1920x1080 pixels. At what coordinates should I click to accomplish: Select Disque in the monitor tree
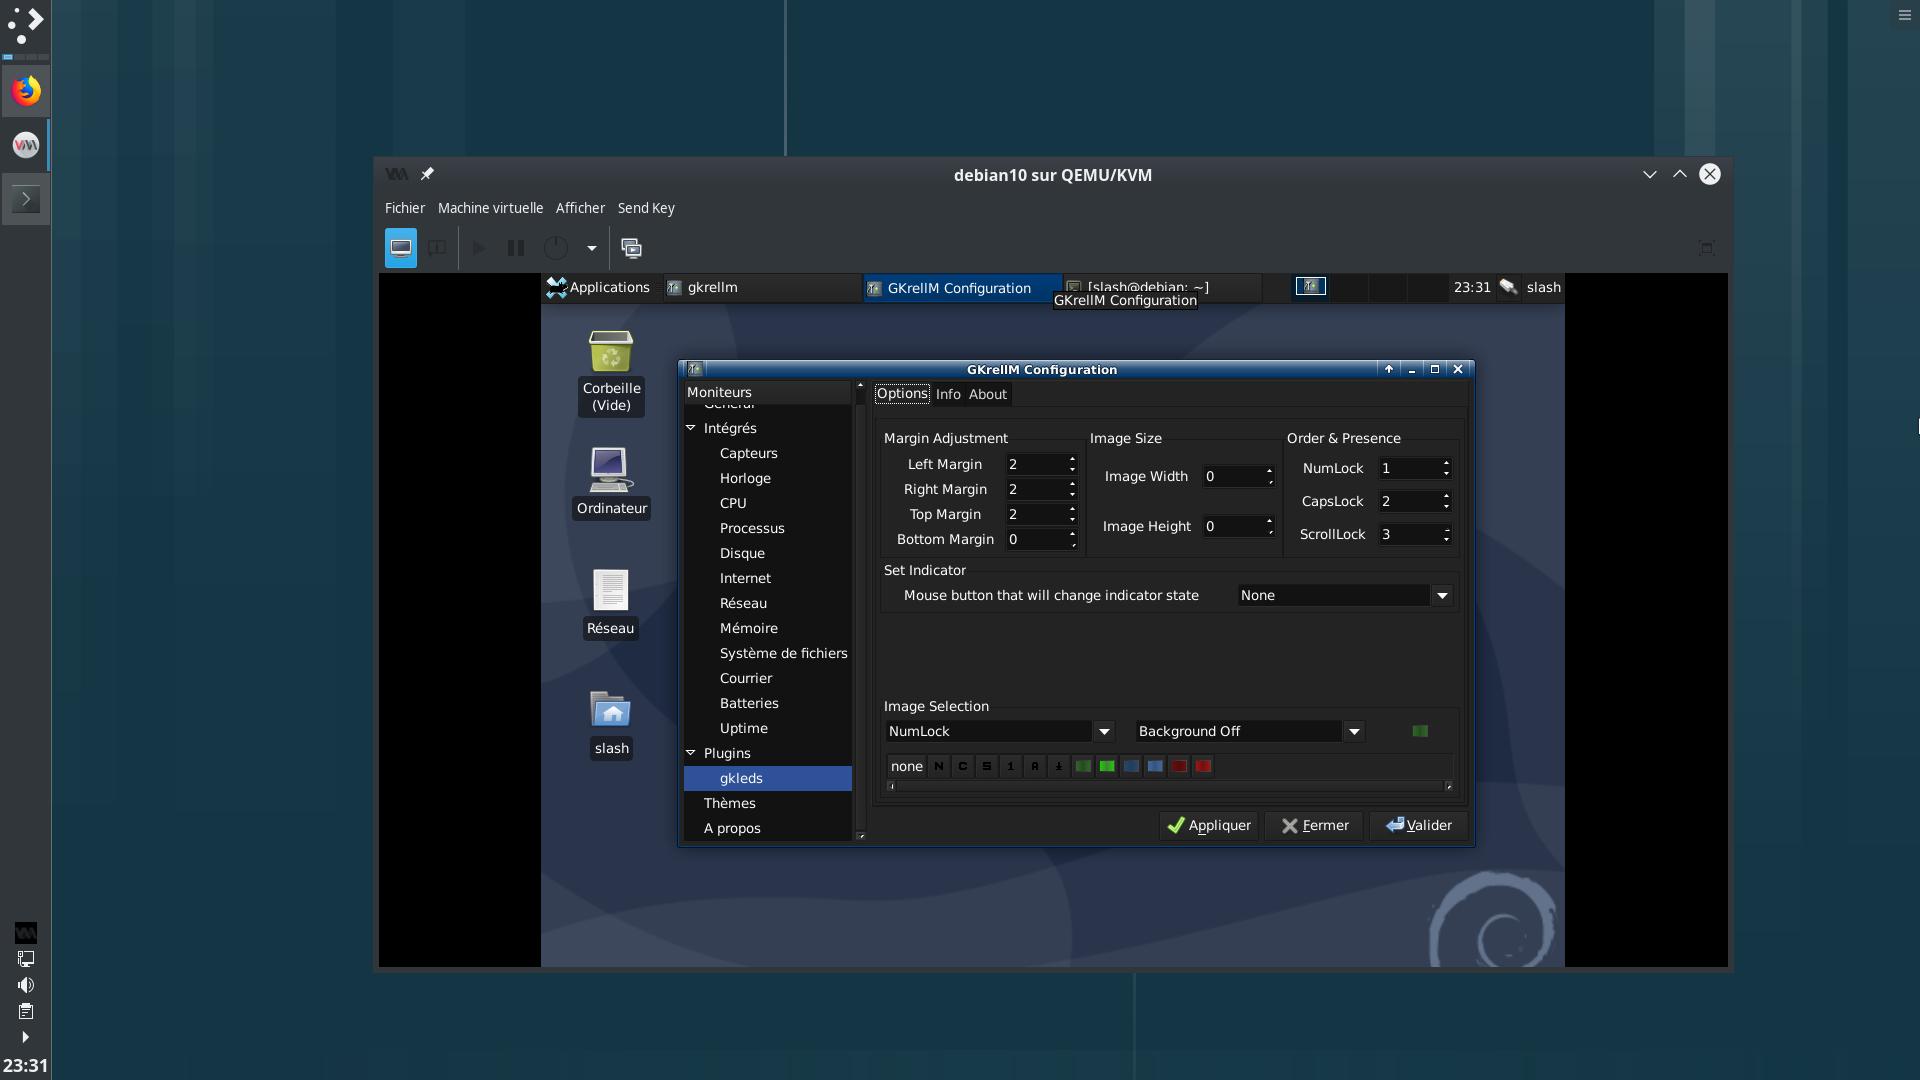[x=742, y=553]
